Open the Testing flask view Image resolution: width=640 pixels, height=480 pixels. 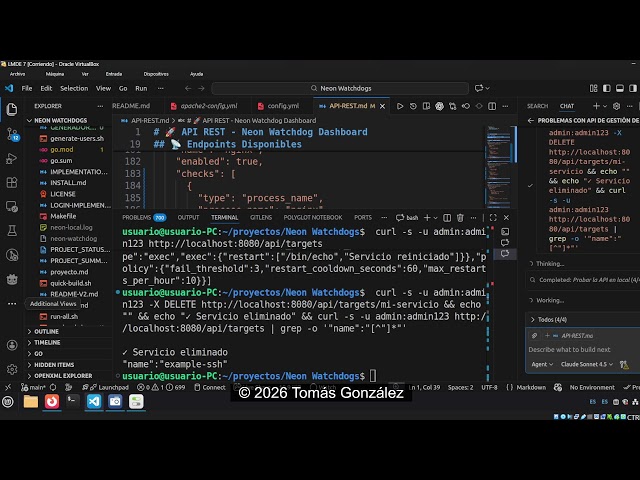[x=12, y=231]
